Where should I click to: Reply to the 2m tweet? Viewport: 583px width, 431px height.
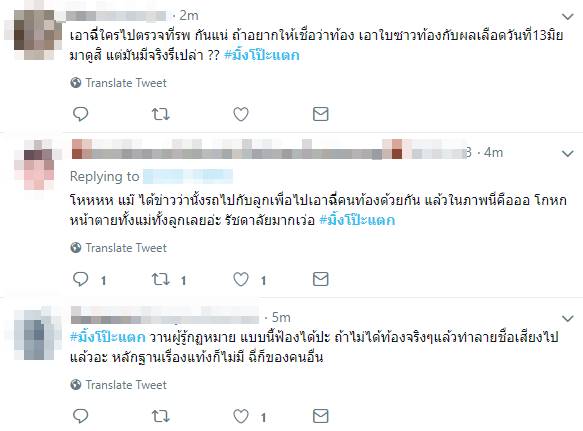pos(80,114)
